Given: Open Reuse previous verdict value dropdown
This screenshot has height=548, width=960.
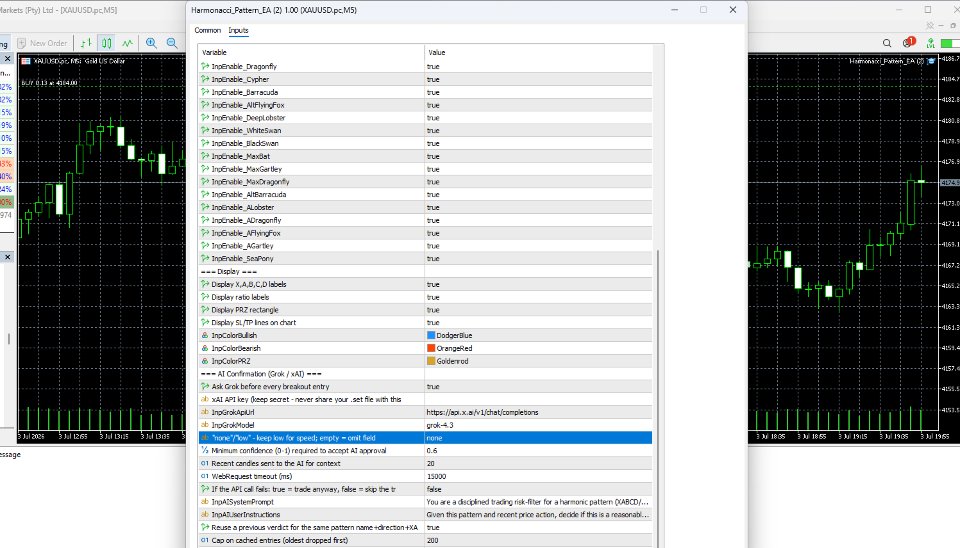Looking at the screenshot, I should pyautogui.click(x=538, y=527).
